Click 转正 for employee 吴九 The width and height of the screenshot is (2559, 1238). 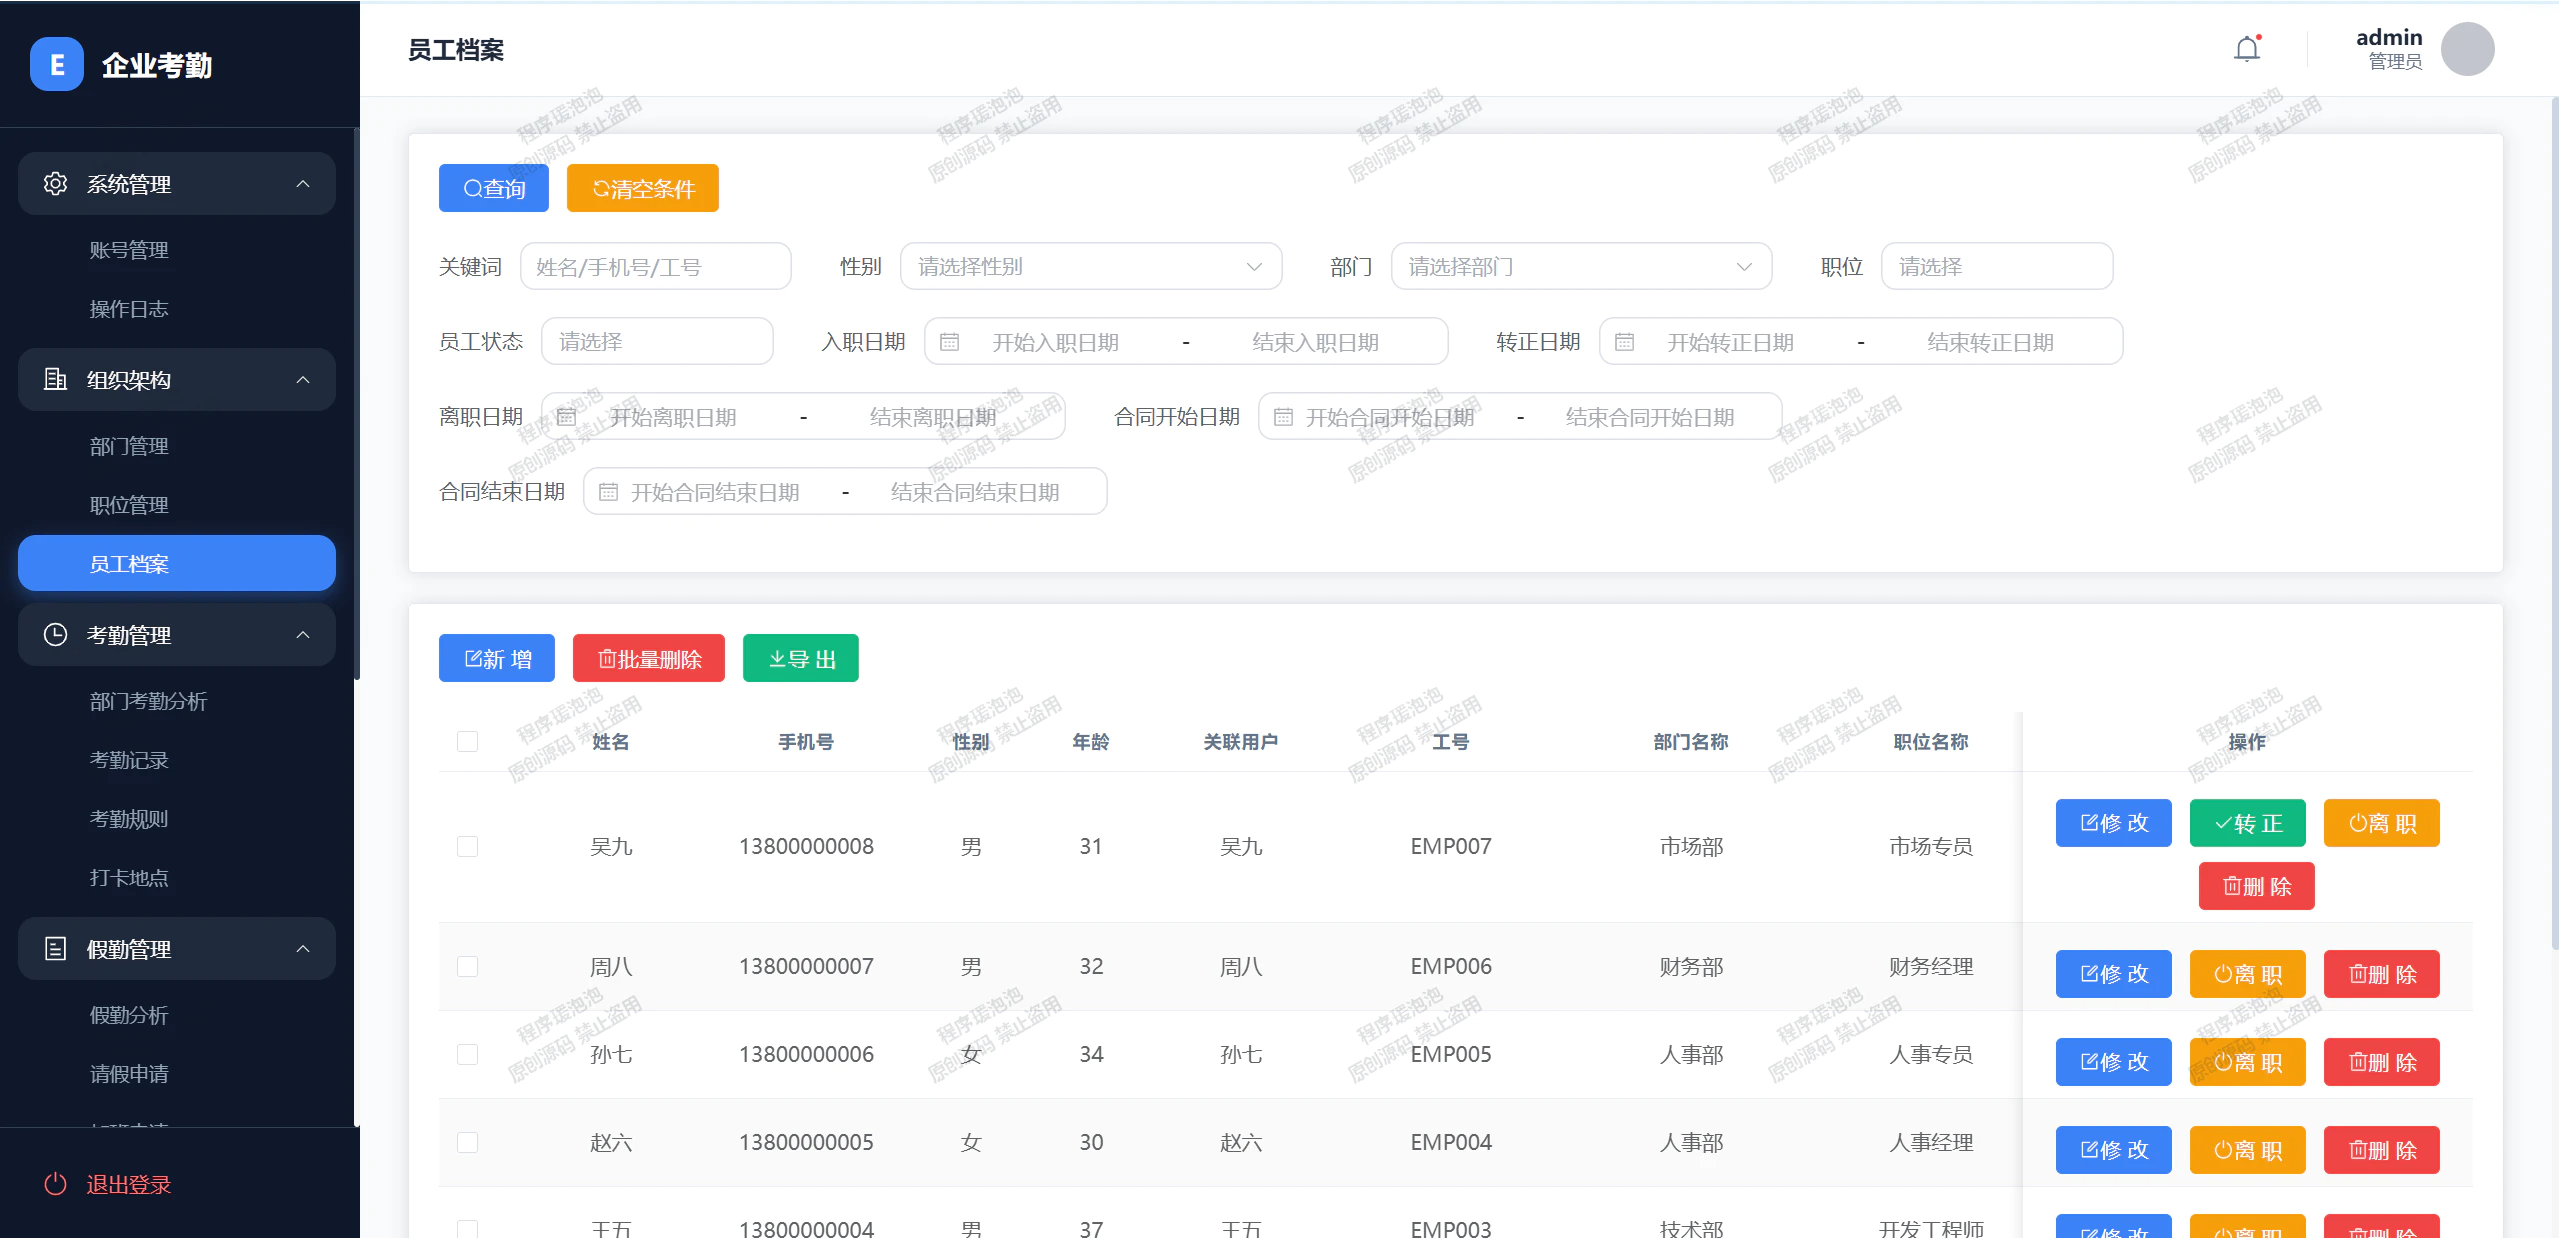click(2248, 823)
